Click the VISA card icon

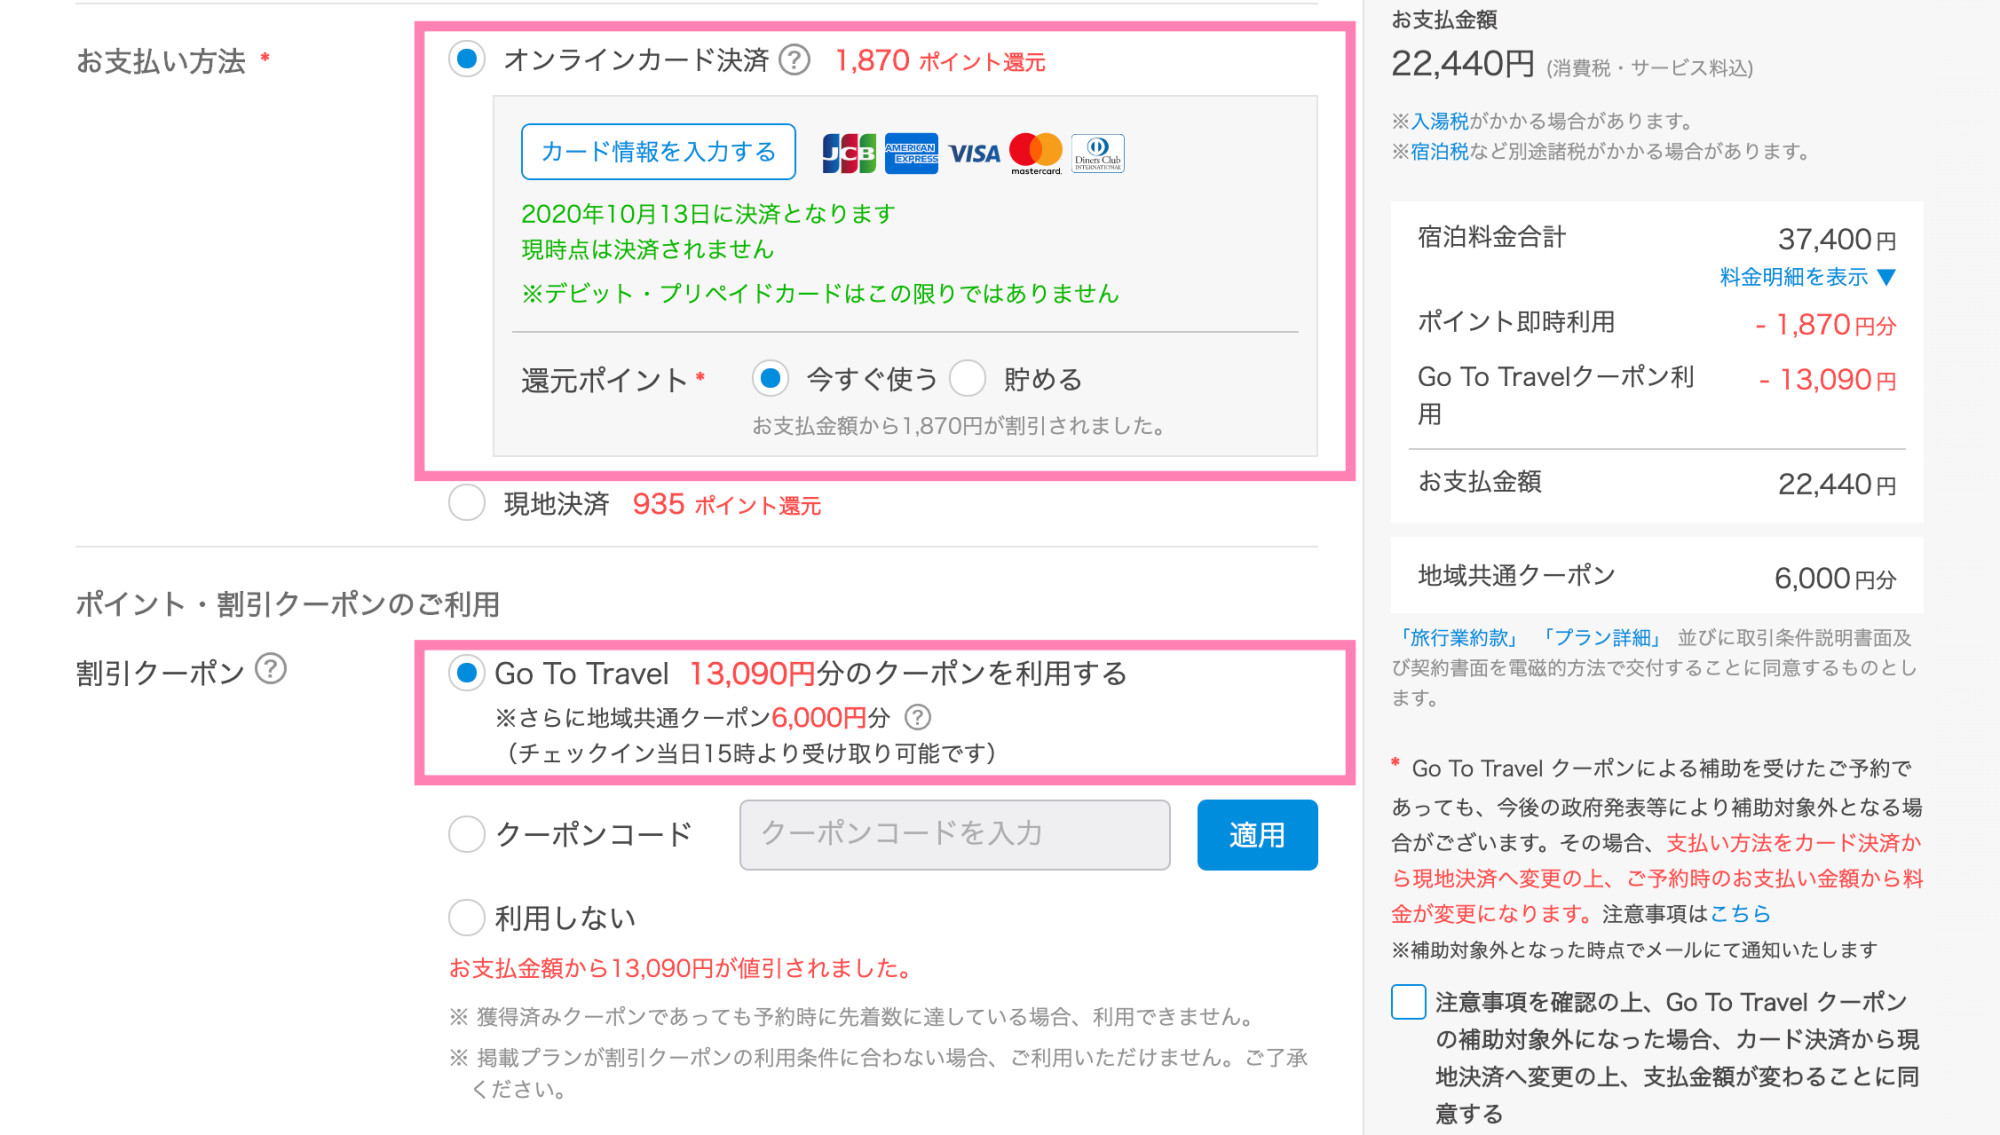pos(975,152)
